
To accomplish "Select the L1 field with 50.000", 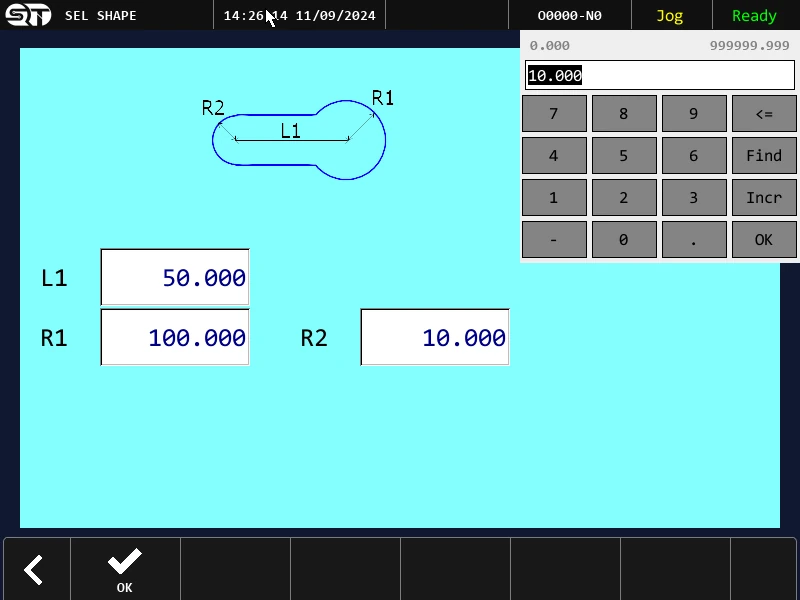I will [x=175, y=278].
